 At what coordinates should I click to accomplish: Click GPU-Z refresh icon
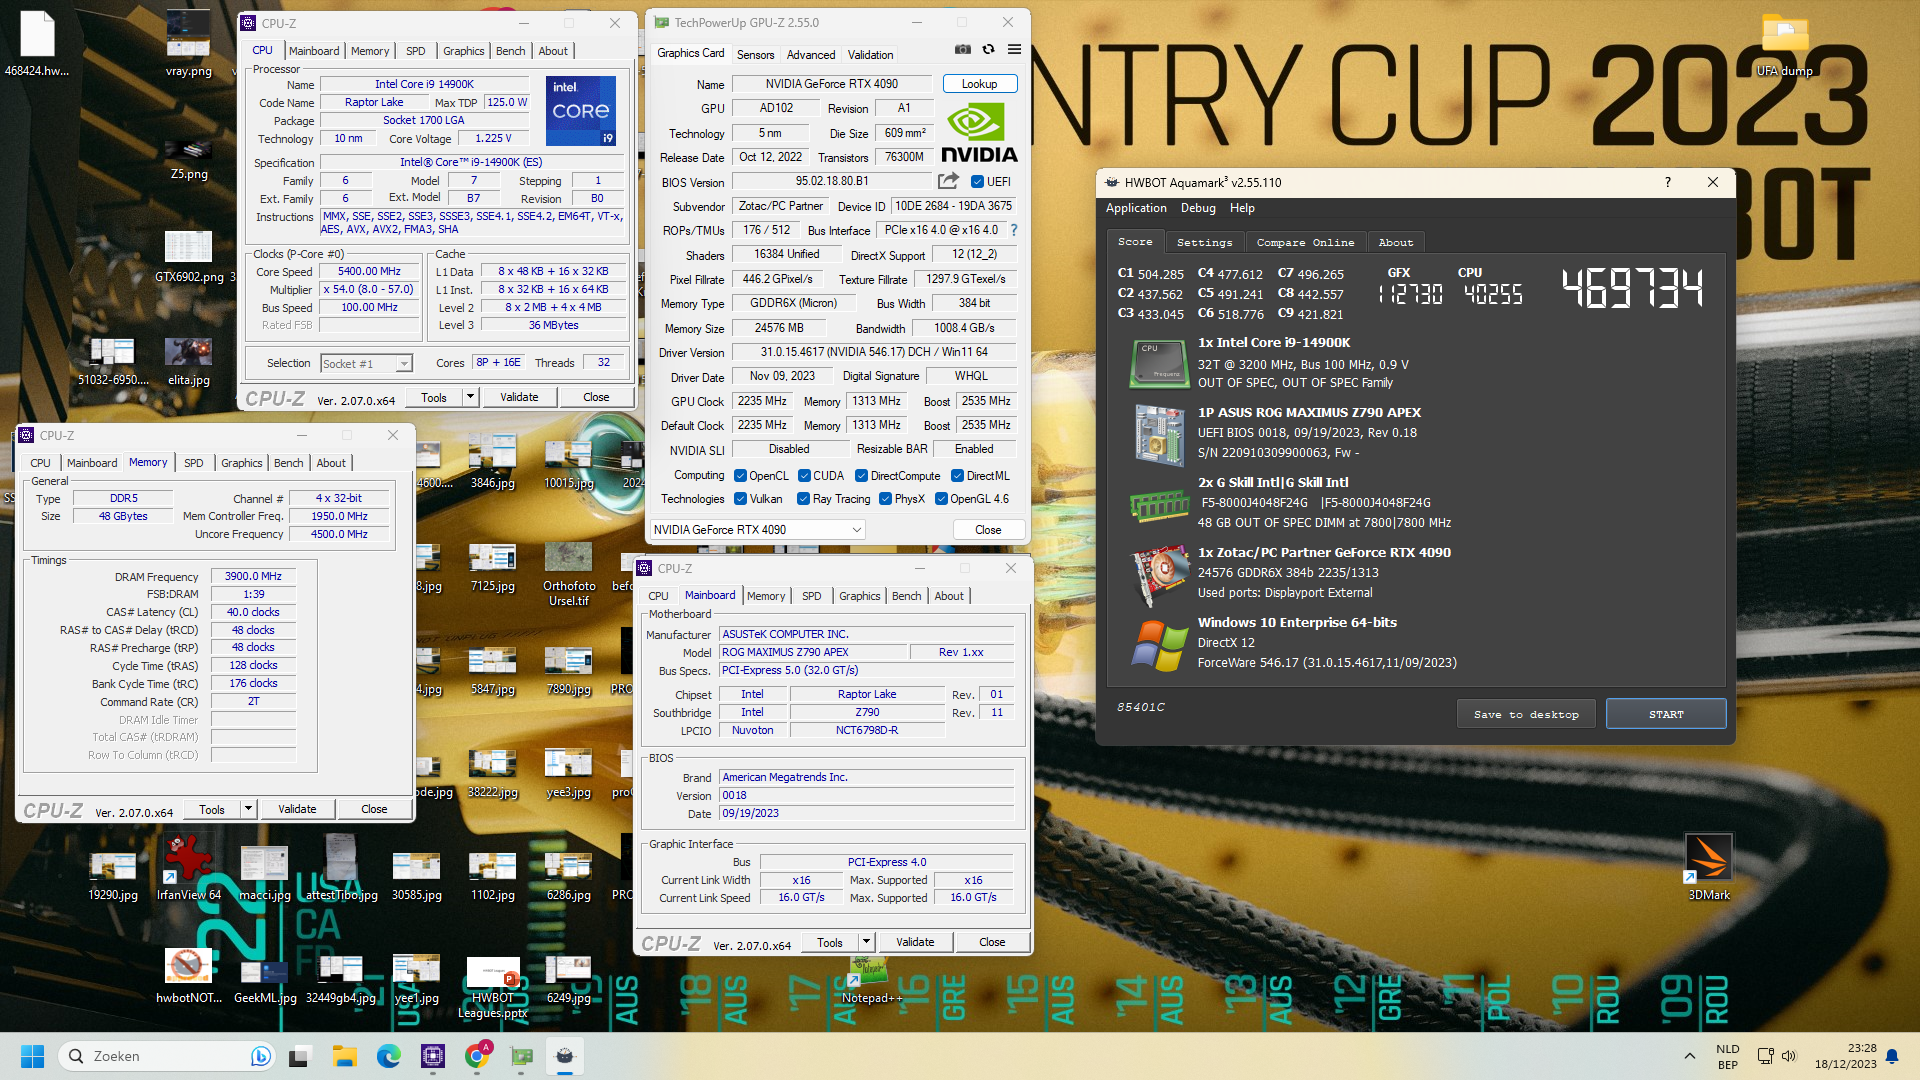click(x=988, y=49)
